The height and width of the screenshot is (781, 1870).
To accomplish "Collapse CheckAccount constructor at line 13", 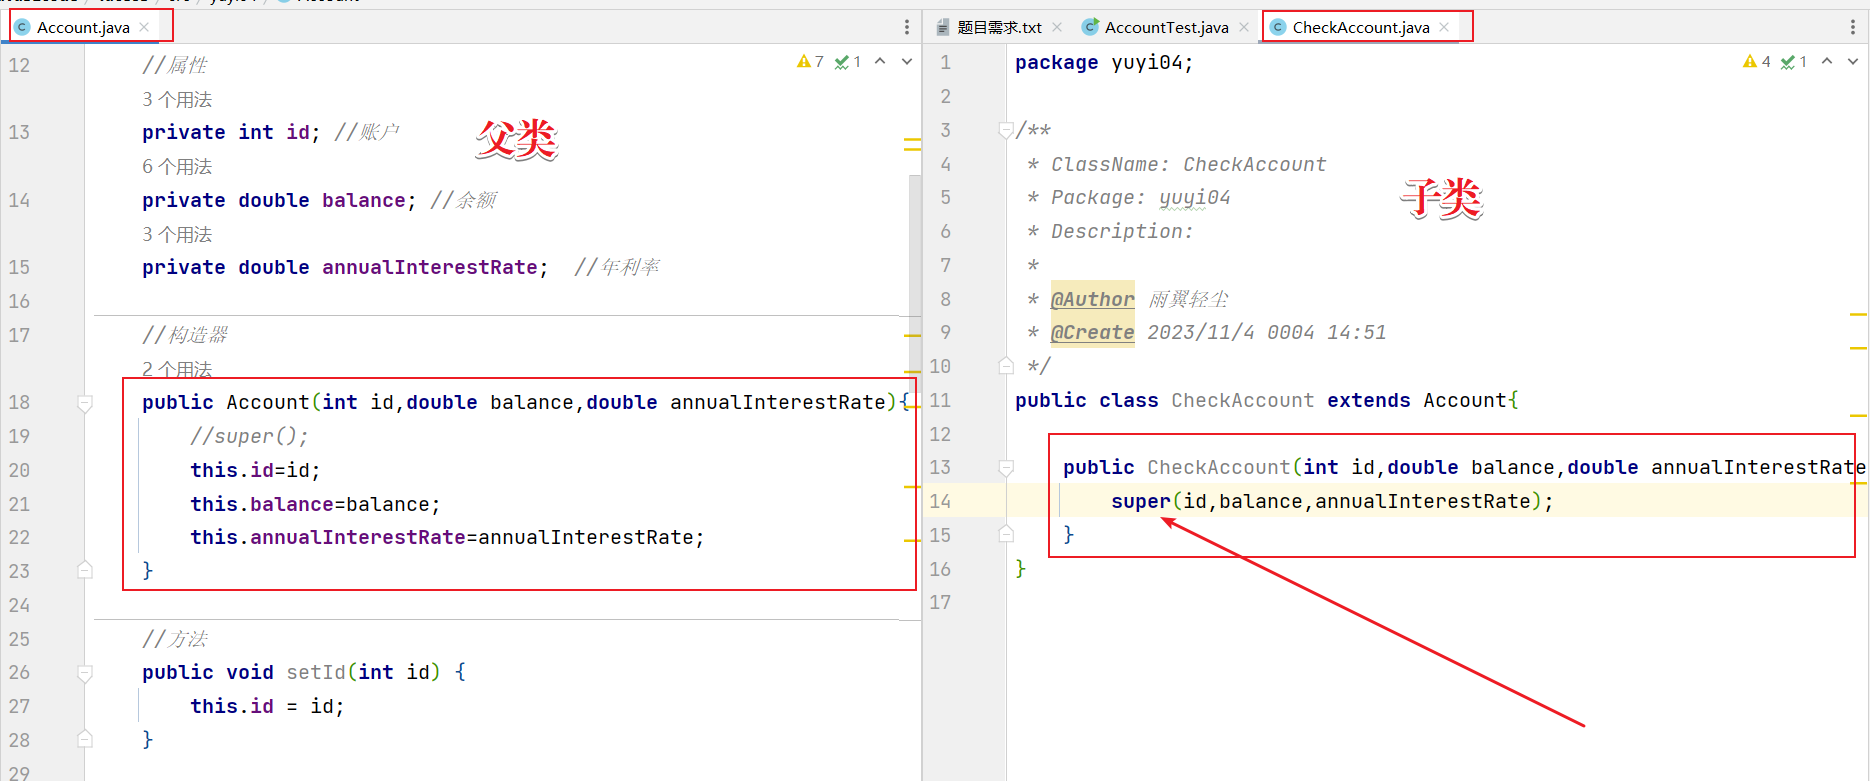I will (1006, 468).
